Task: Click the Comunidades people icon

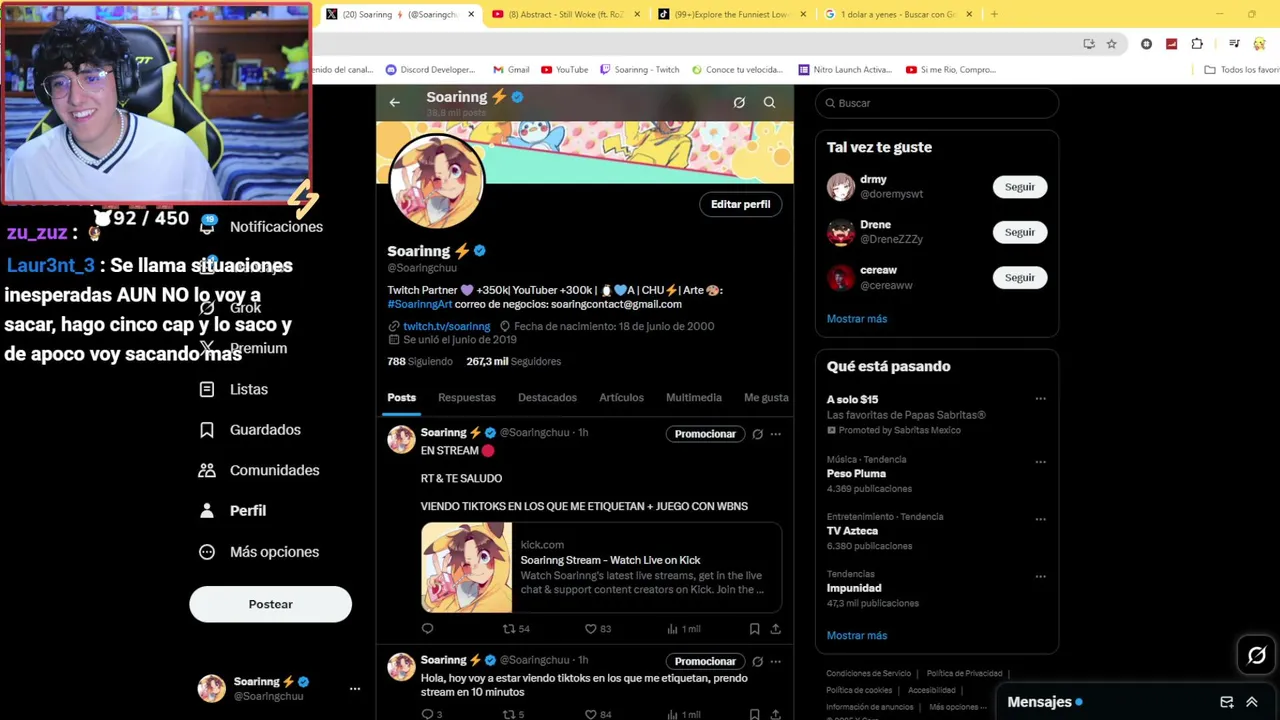Action: 207,470
